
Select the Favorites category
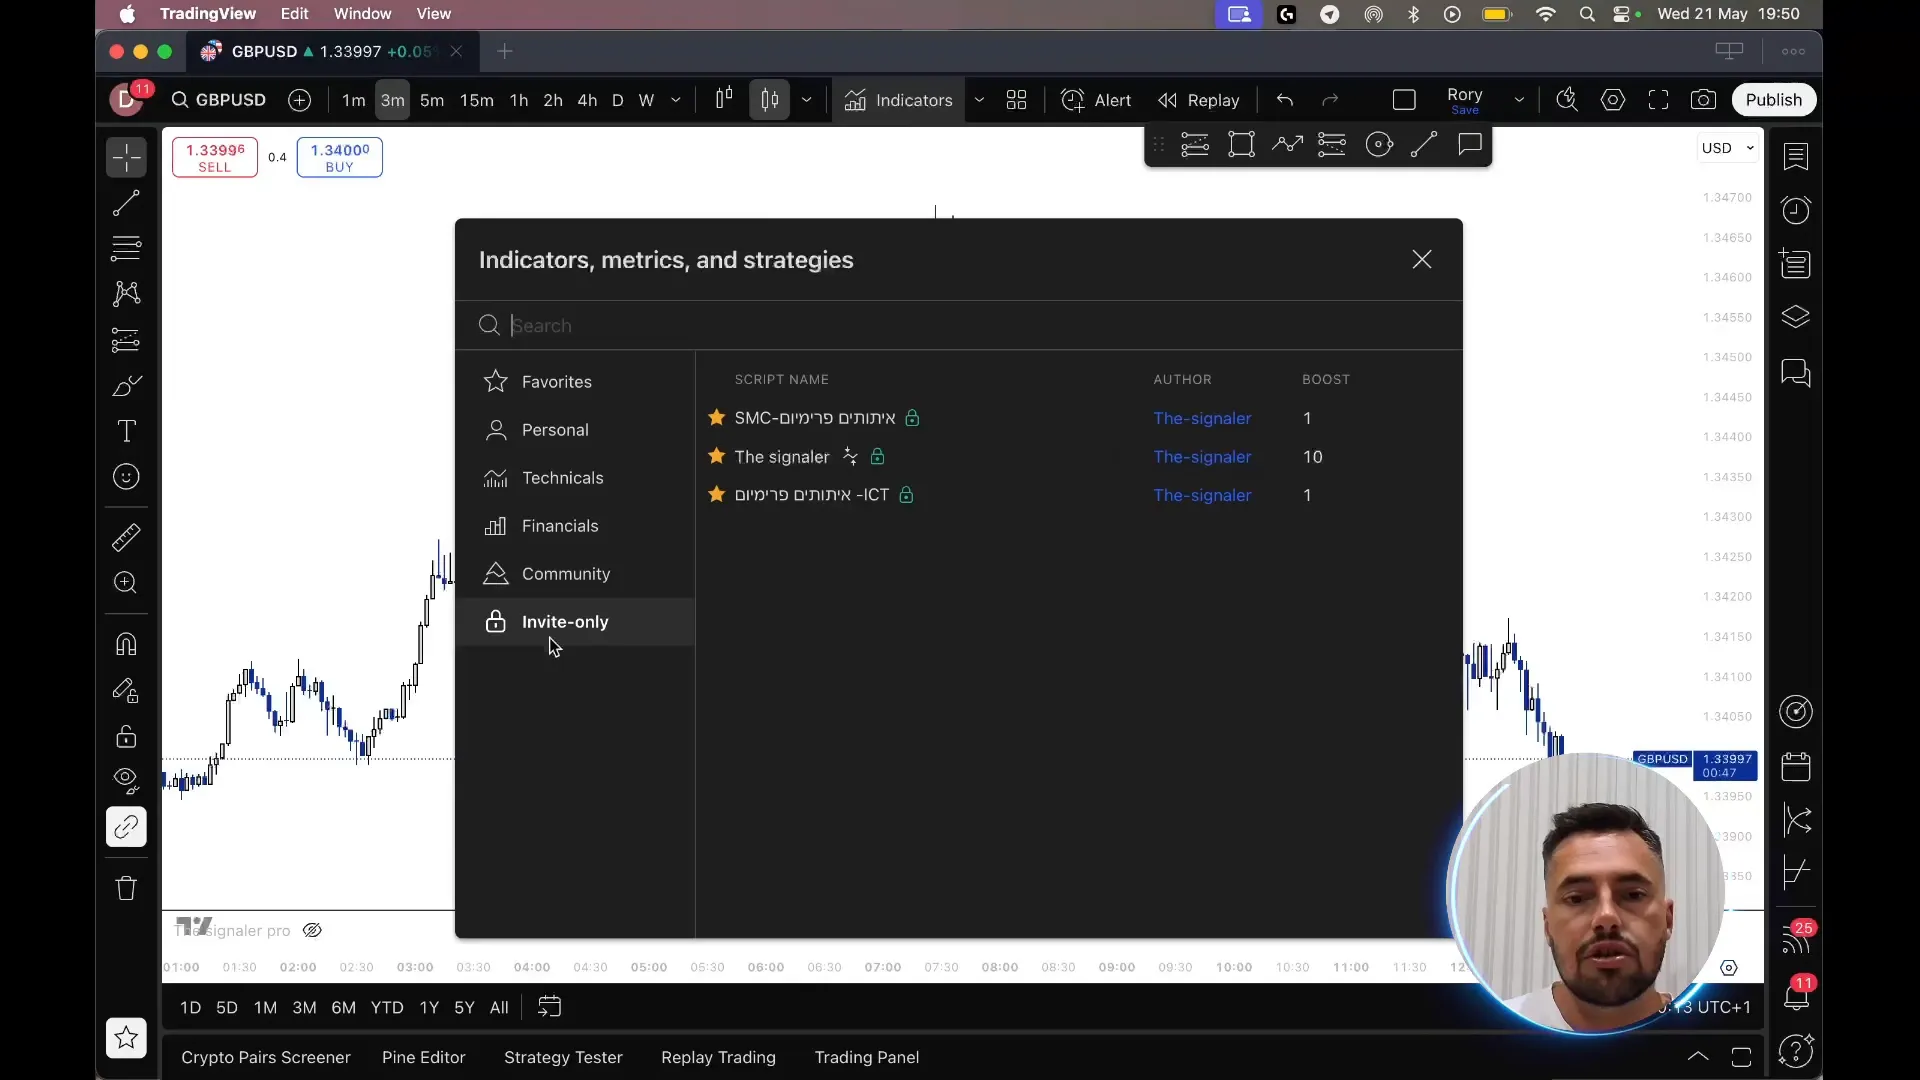click(x=575, y=382)
